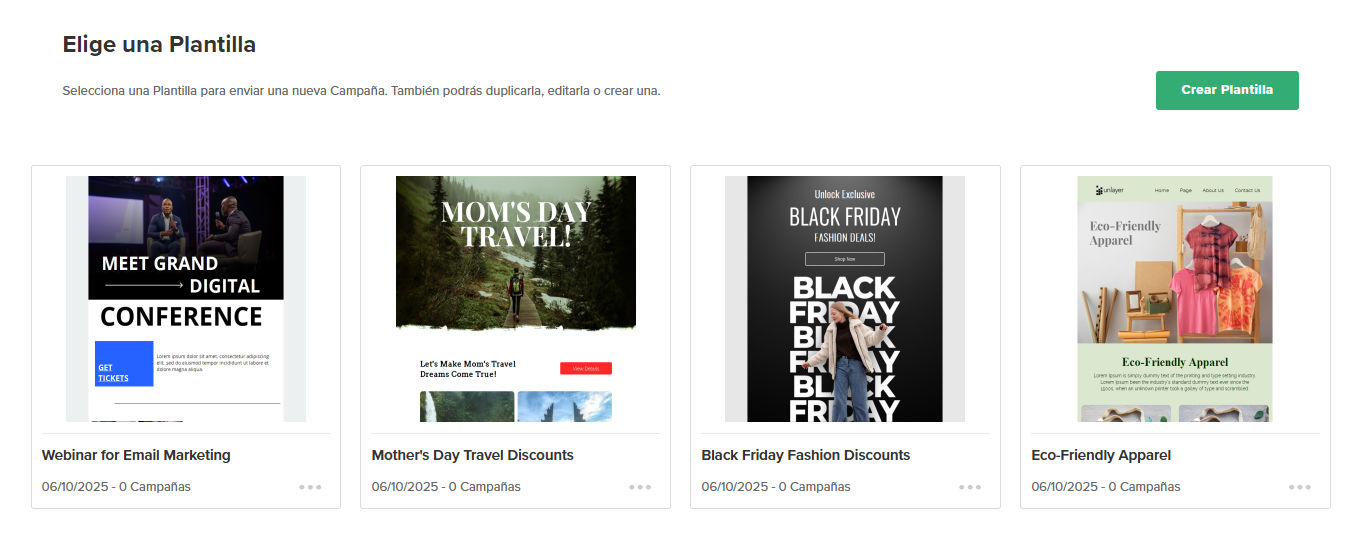Select the Eco-Friendly Apparel template preview

(1175, 299)
